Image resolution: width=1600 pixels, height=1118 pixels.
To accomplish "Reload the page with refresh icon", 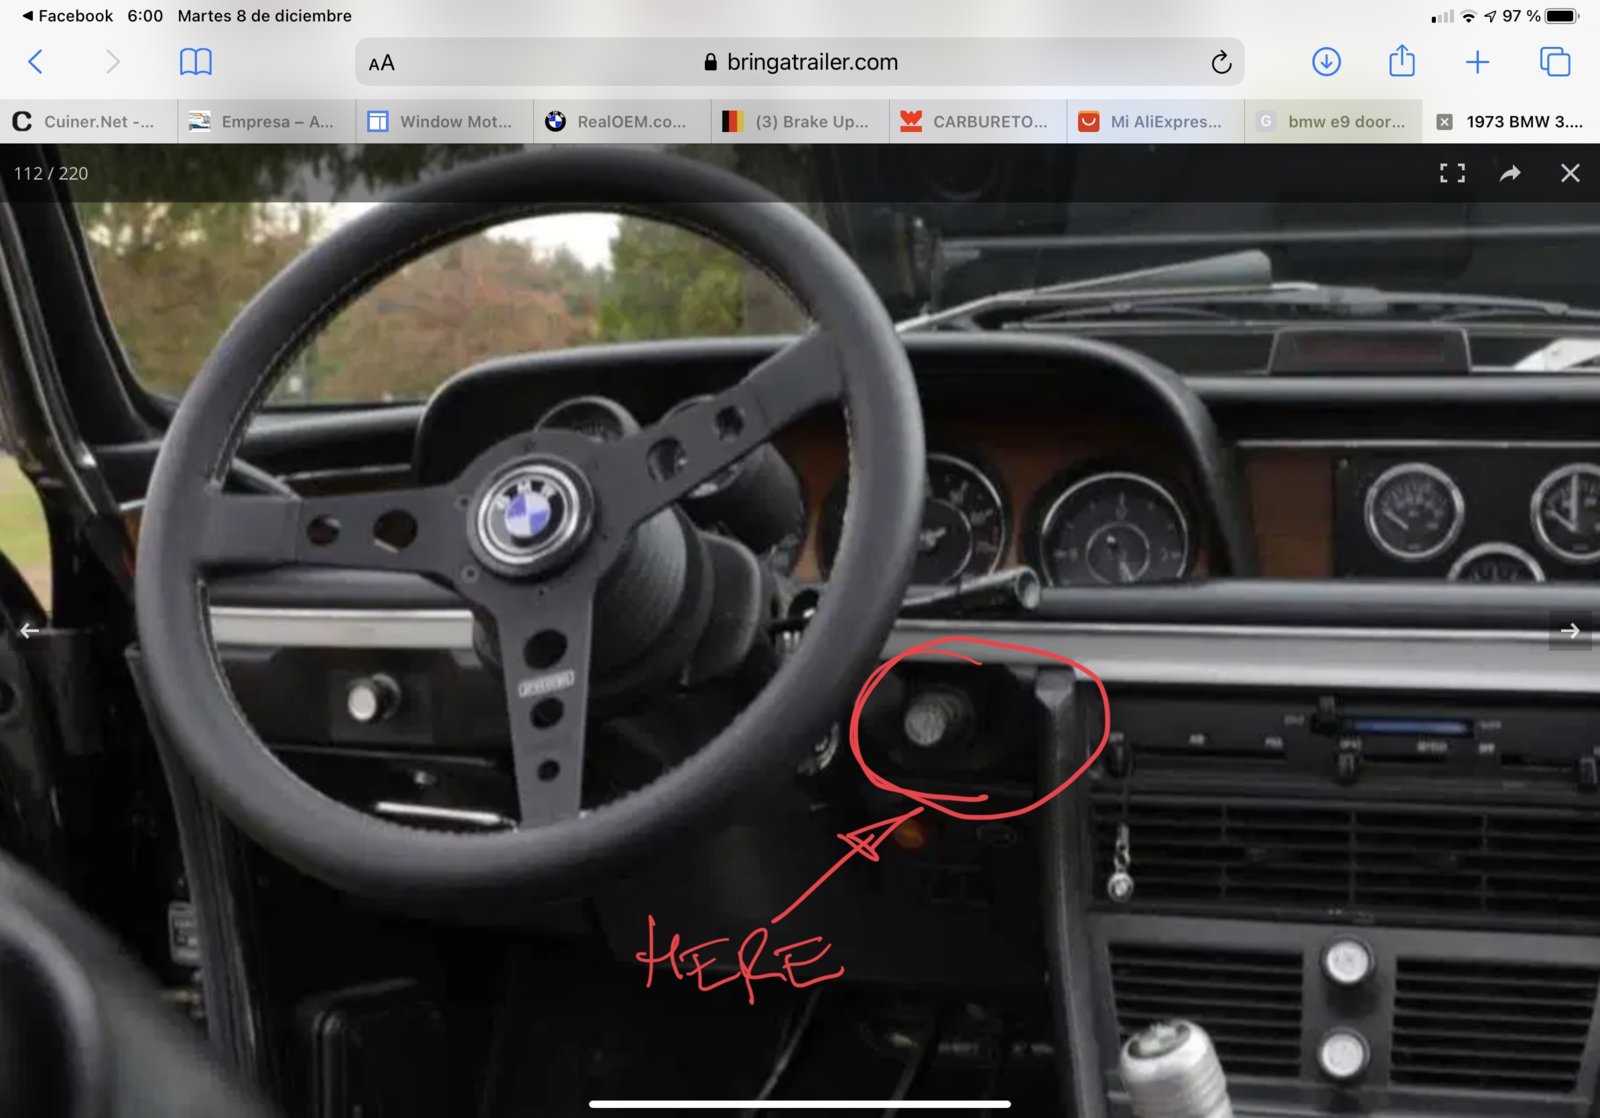I will point(1221,63).
